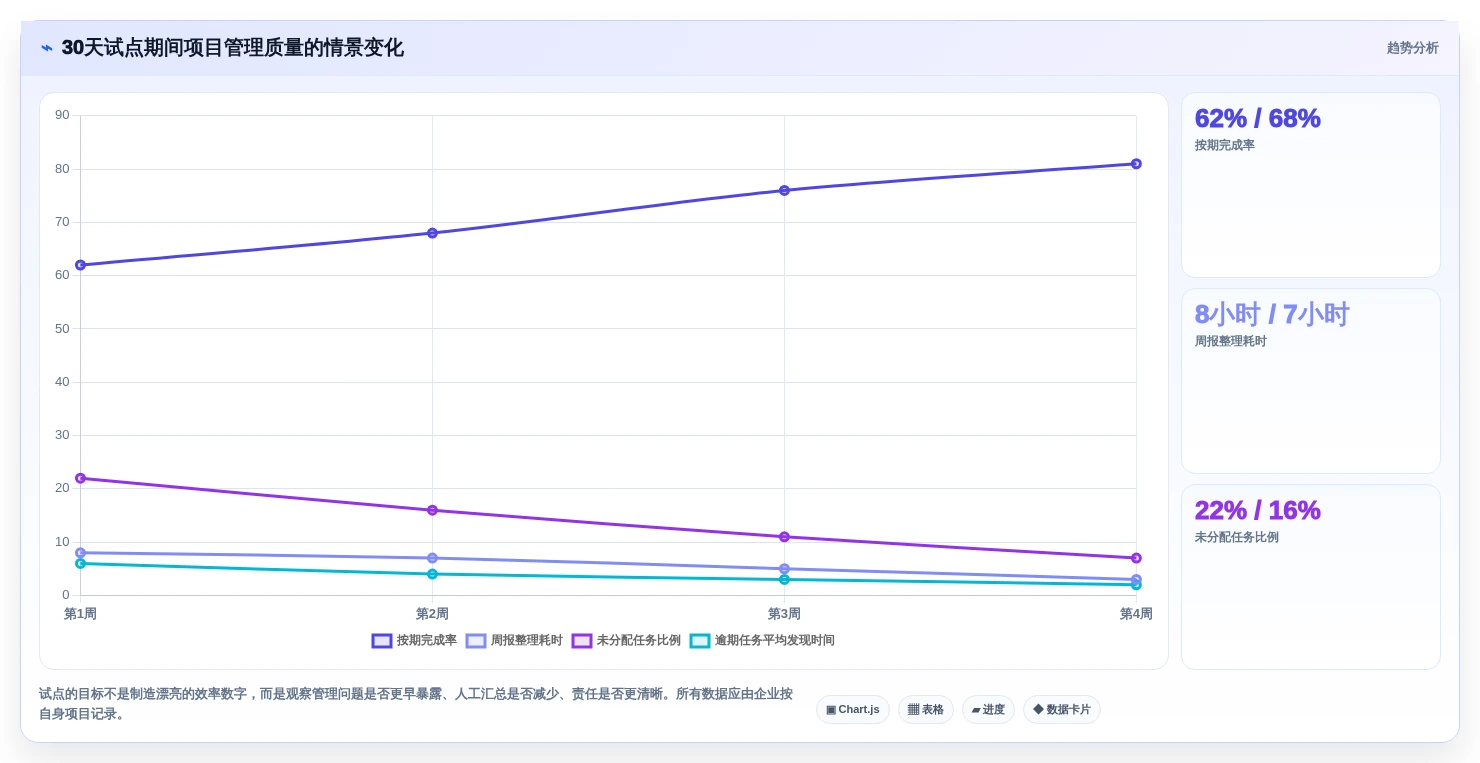The height and width of the screenshot is (763, 1480).
Task: Click the 周报整理耗时 card label
Action: point(1230,341)
